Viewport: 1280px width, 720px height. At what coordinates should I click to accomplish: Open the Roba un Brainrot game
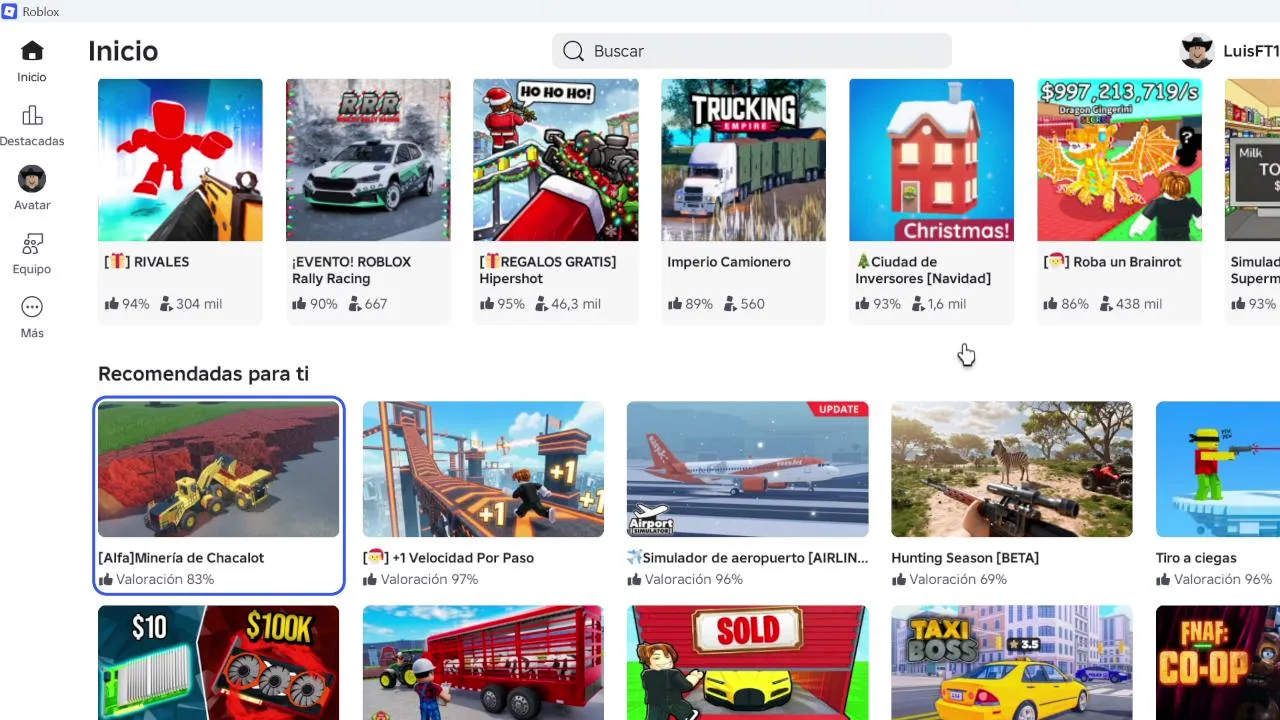point(1119,200)
